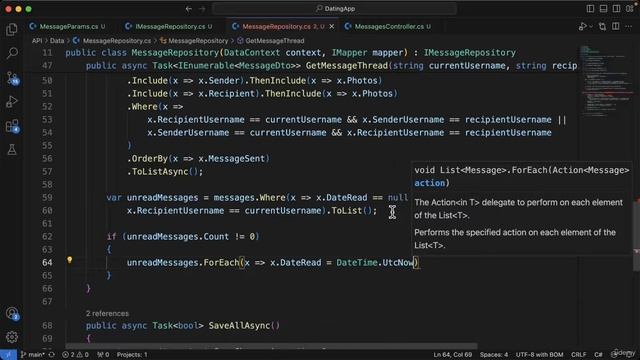Click the Data breadcrumb segment

coord(57,41)
